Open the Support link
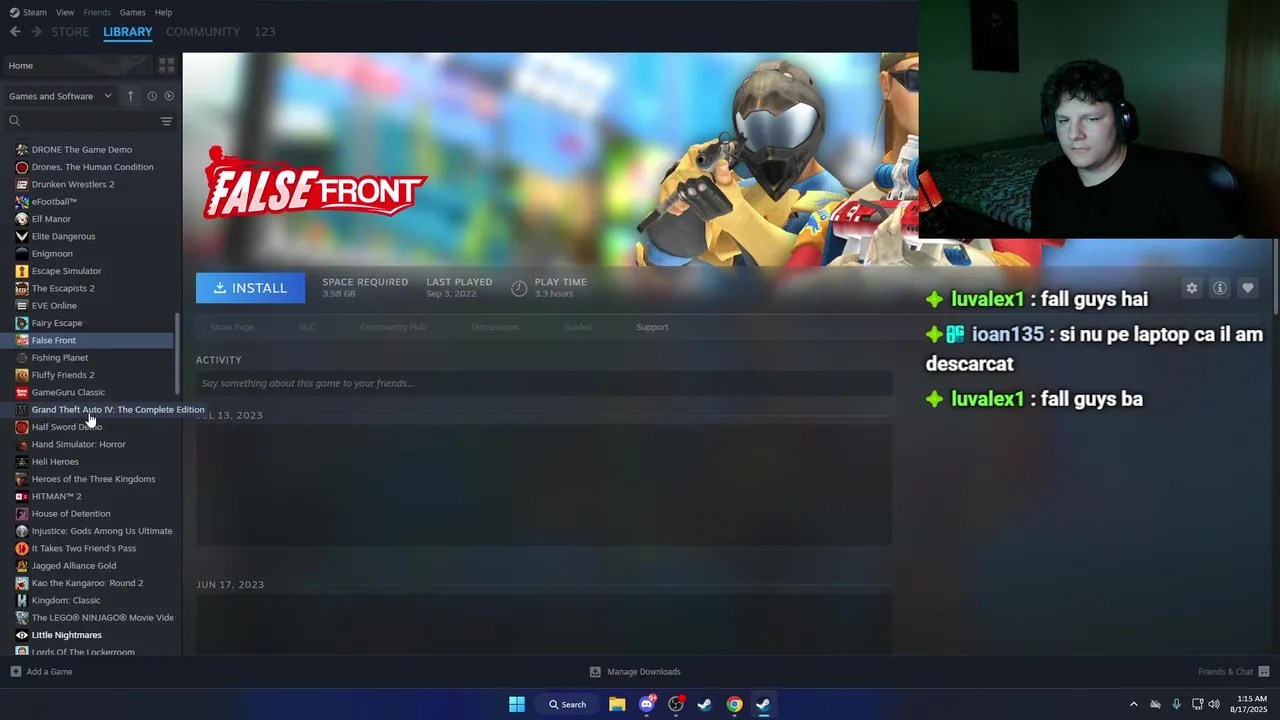The width and height of the screenshot is (1280, 720). (652, 327)
